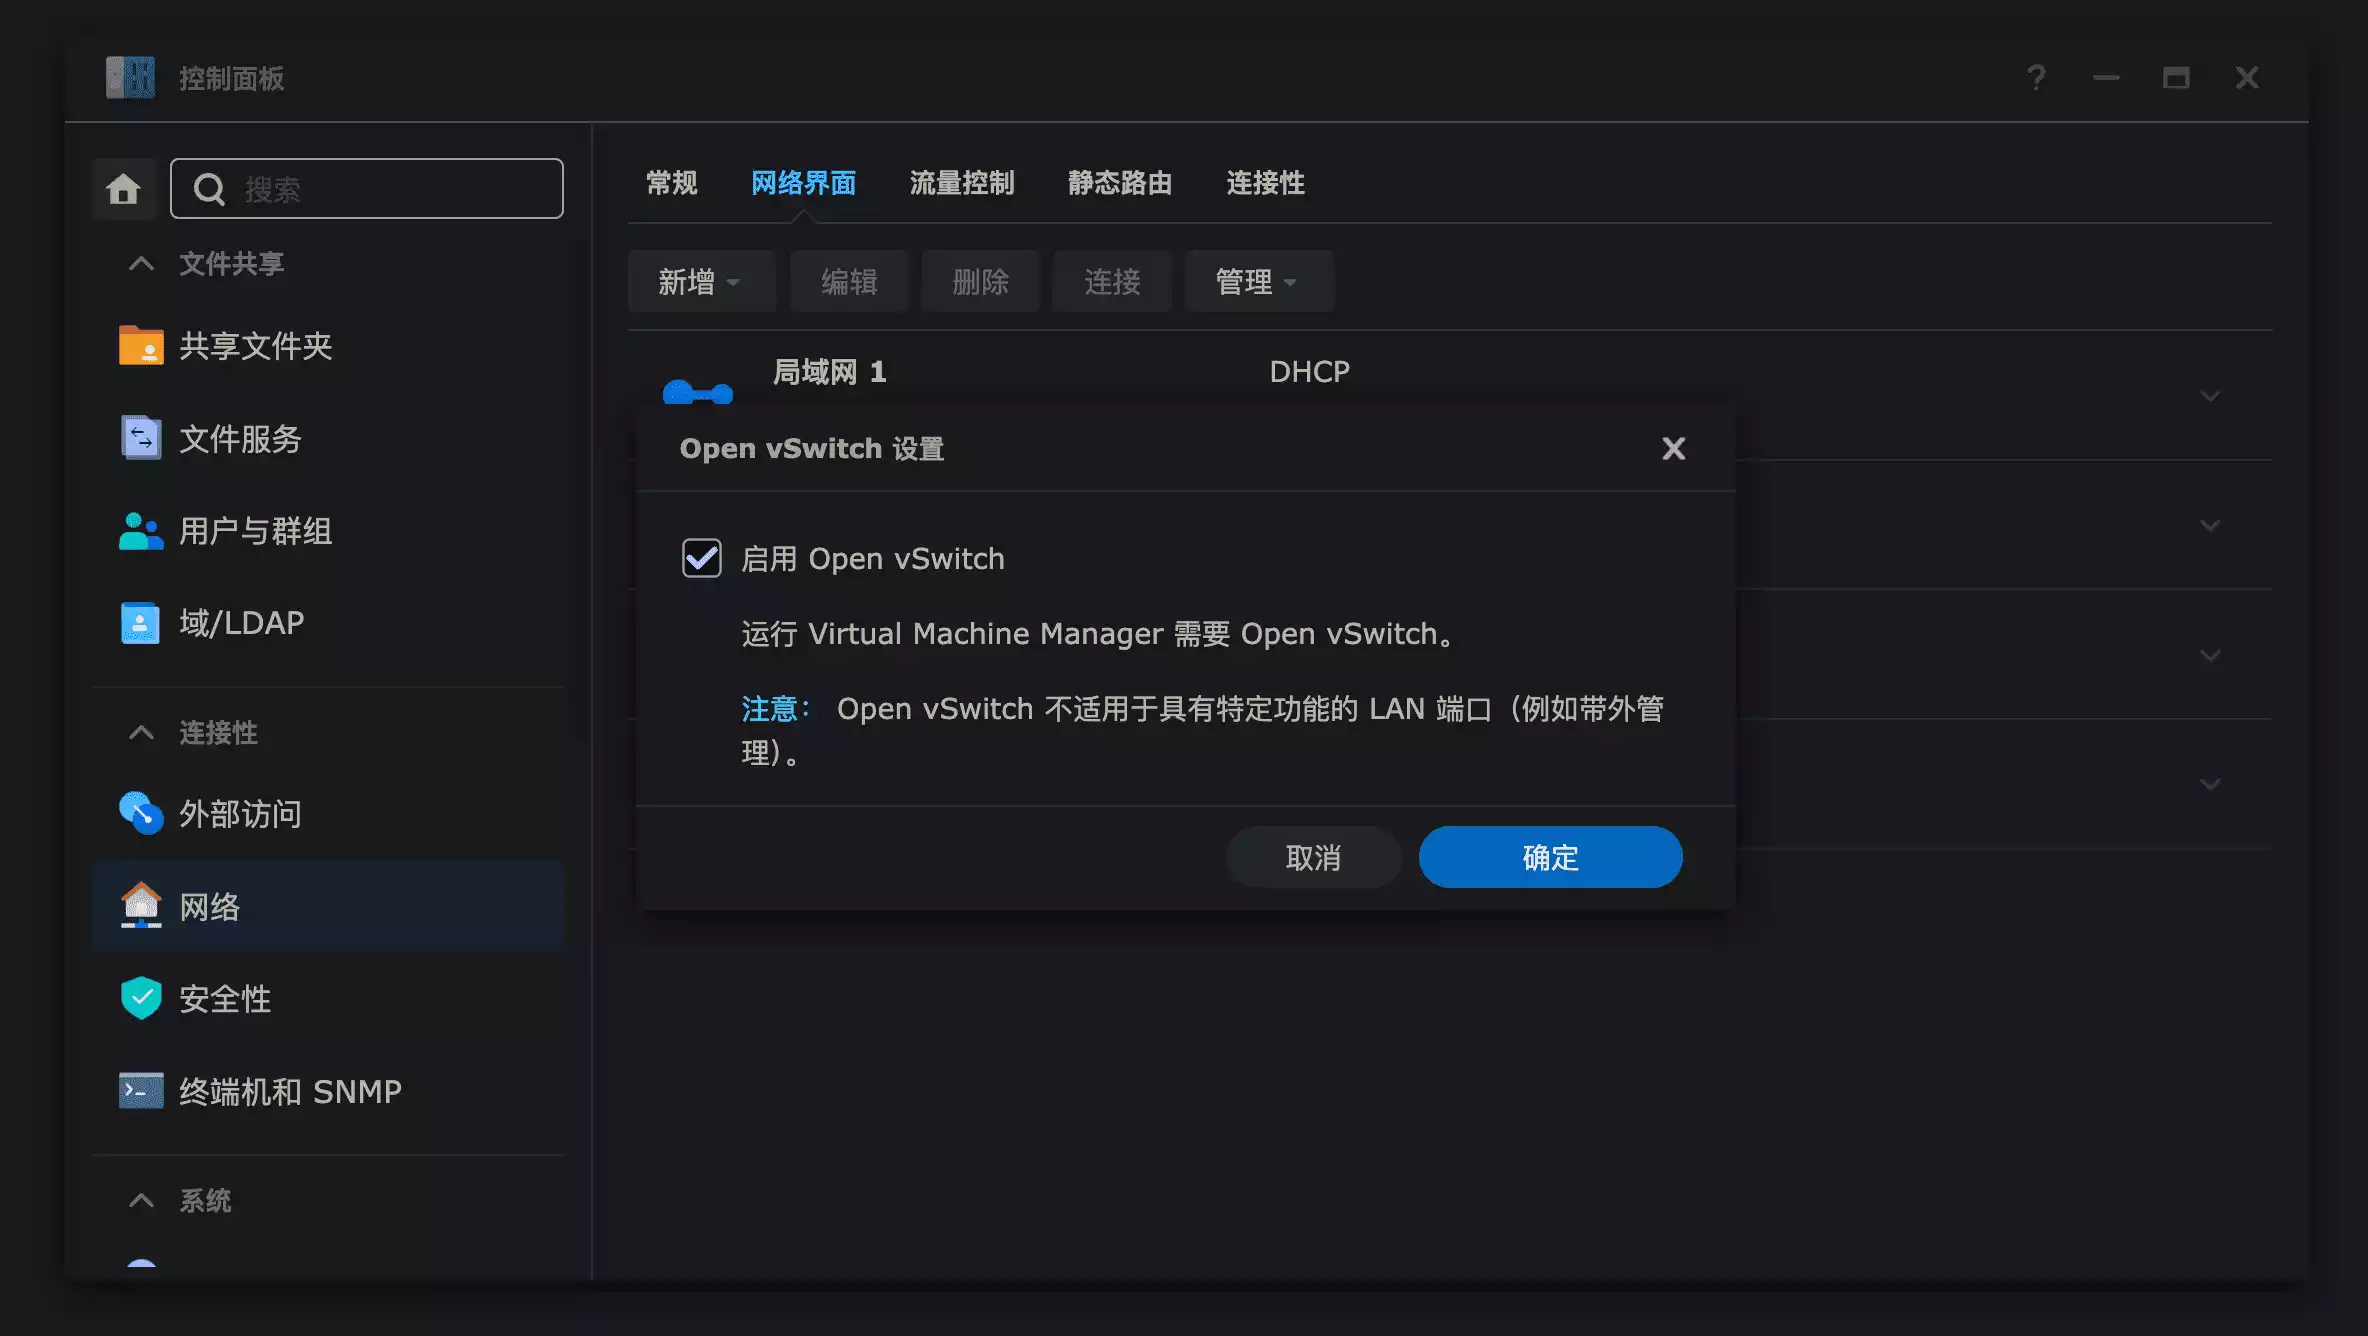Open the 新增 dropdown button
Viewport: 2368px width, 1336px height.
(700, 282)
